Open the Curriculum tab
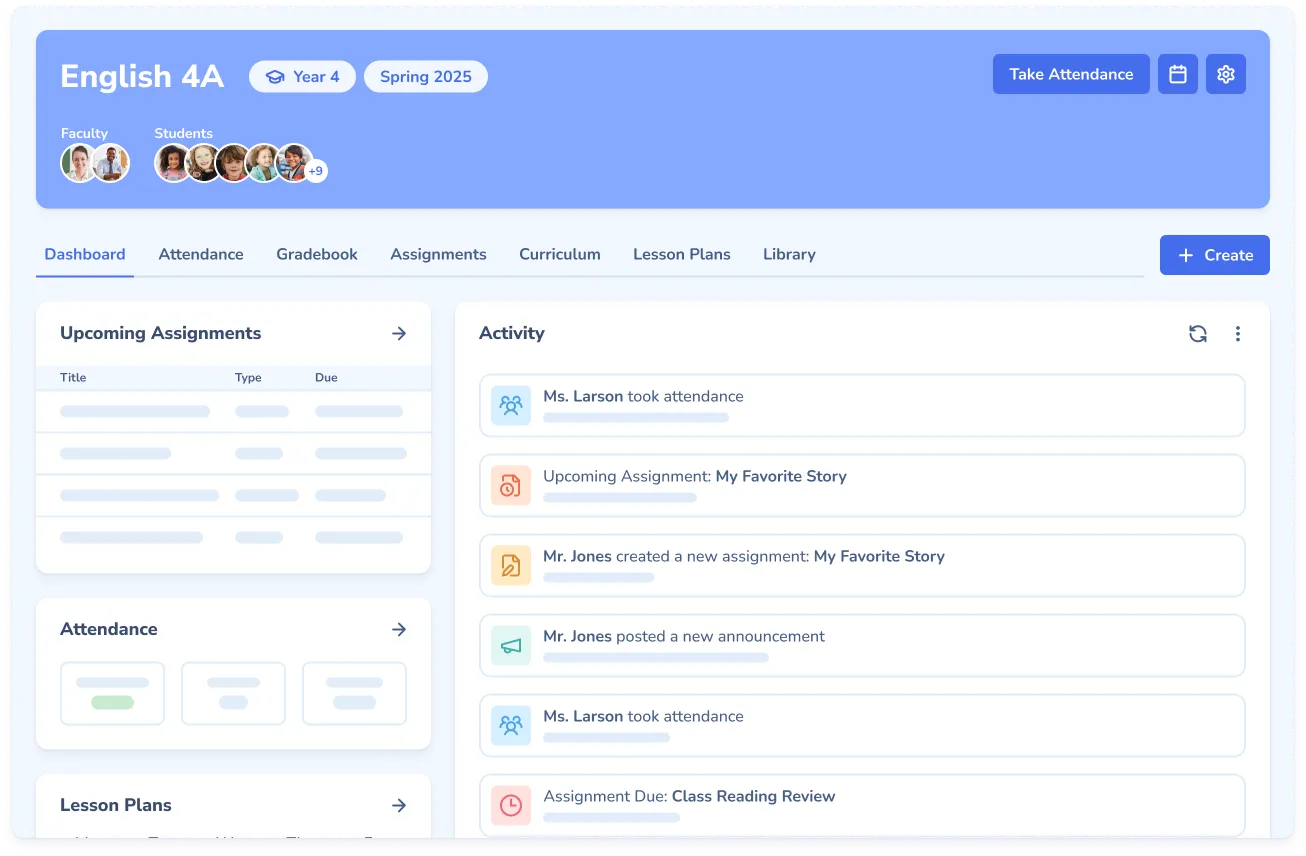1306x856 pixels. [x=559, y=254]
